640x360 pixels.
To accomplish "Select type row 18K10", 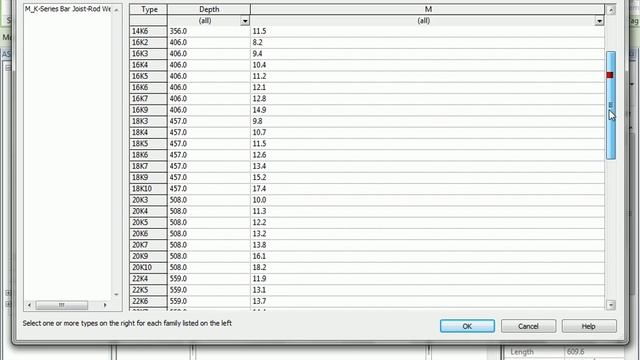I will [367, 189].
